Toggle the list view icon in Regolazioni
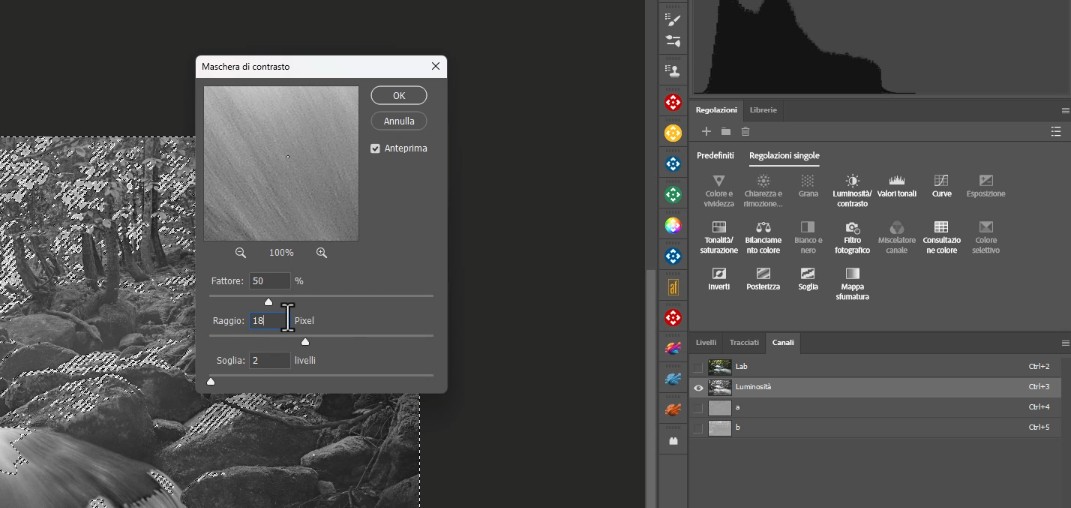Viewport: 1071px width, 508px height. (x=1056, y=131)
